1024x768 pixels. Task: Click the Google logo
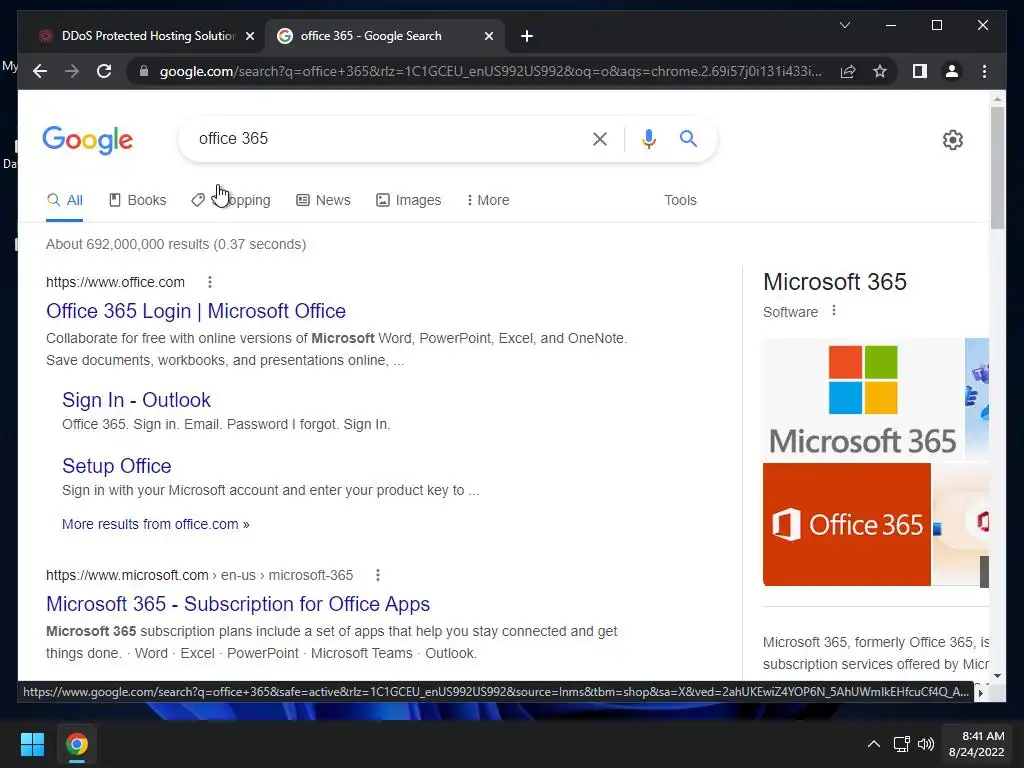pyautogui.click(x=88, y=140)
